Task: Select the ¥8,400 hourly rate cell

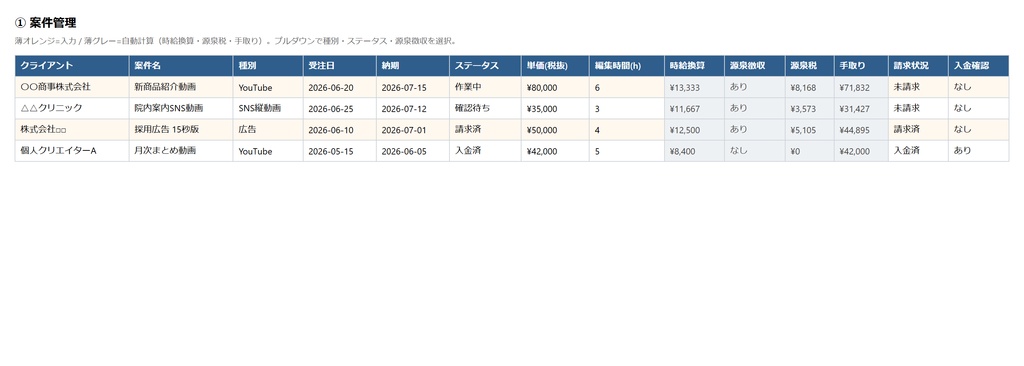Action: tap(694, 151)
